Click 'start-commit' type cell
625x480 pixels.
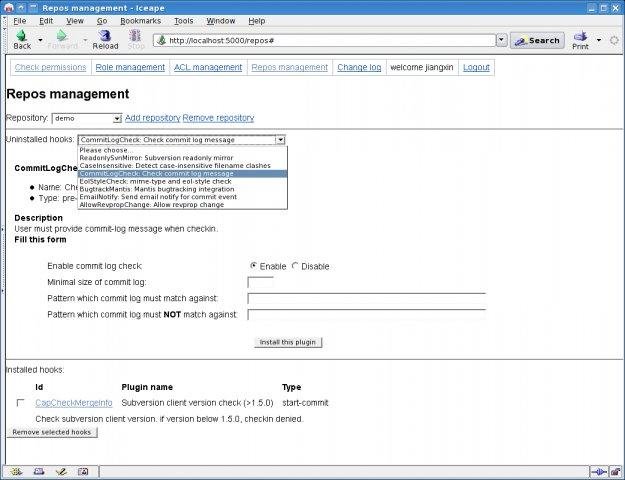click(x=305, y=403)
